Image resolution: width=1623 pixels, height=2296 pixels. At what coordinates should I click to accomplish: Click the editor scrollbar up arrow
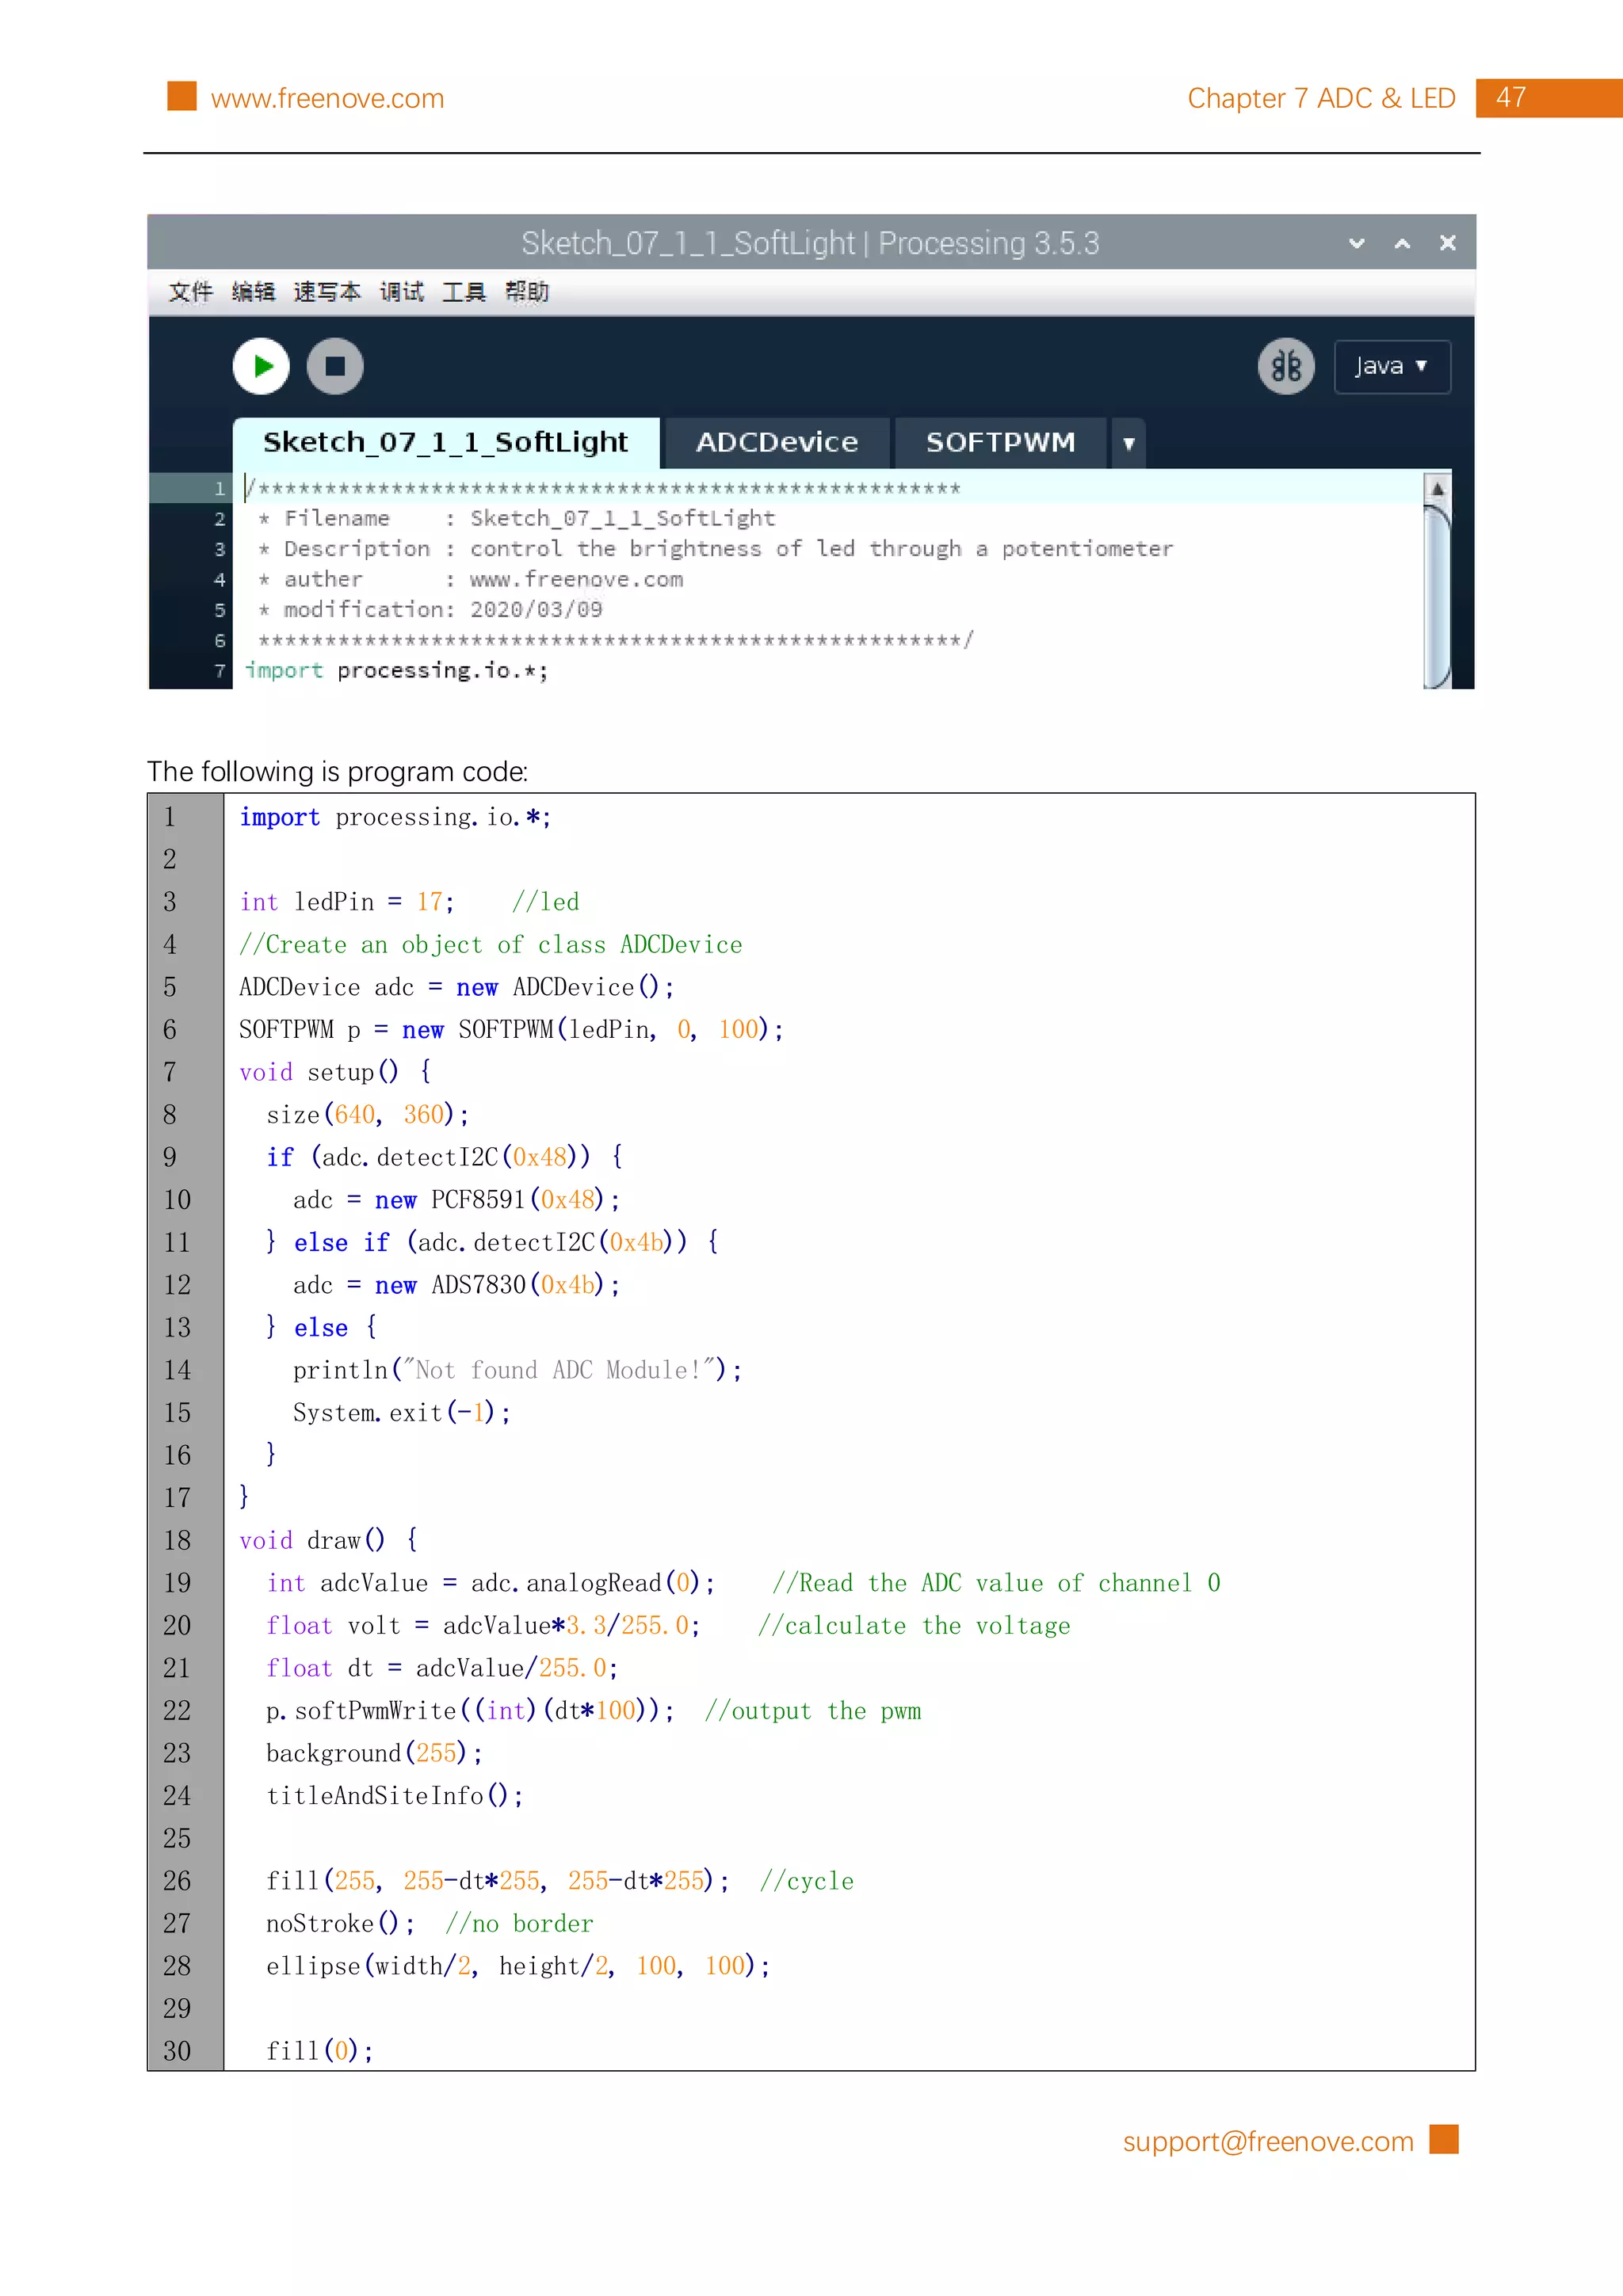1437,488
